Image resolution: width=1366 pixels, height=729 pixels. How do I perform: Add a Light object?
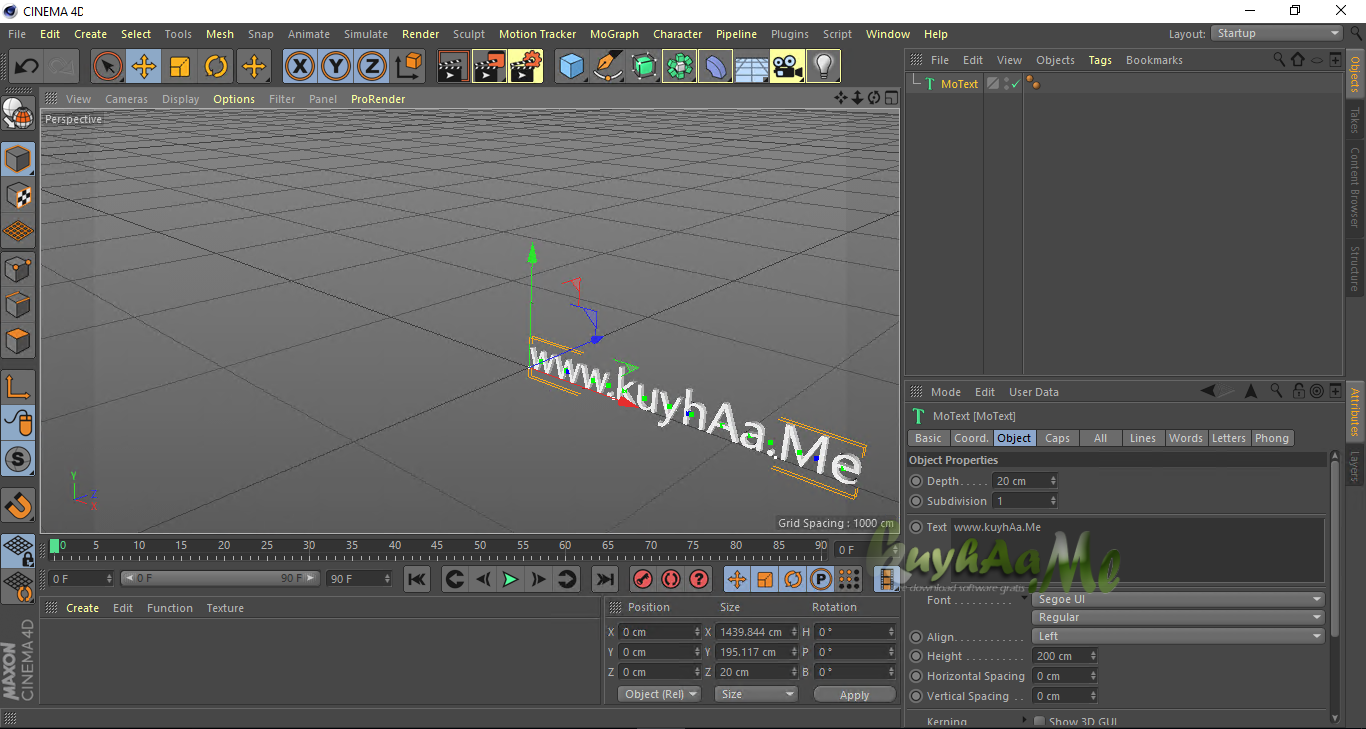click(823, 67)
